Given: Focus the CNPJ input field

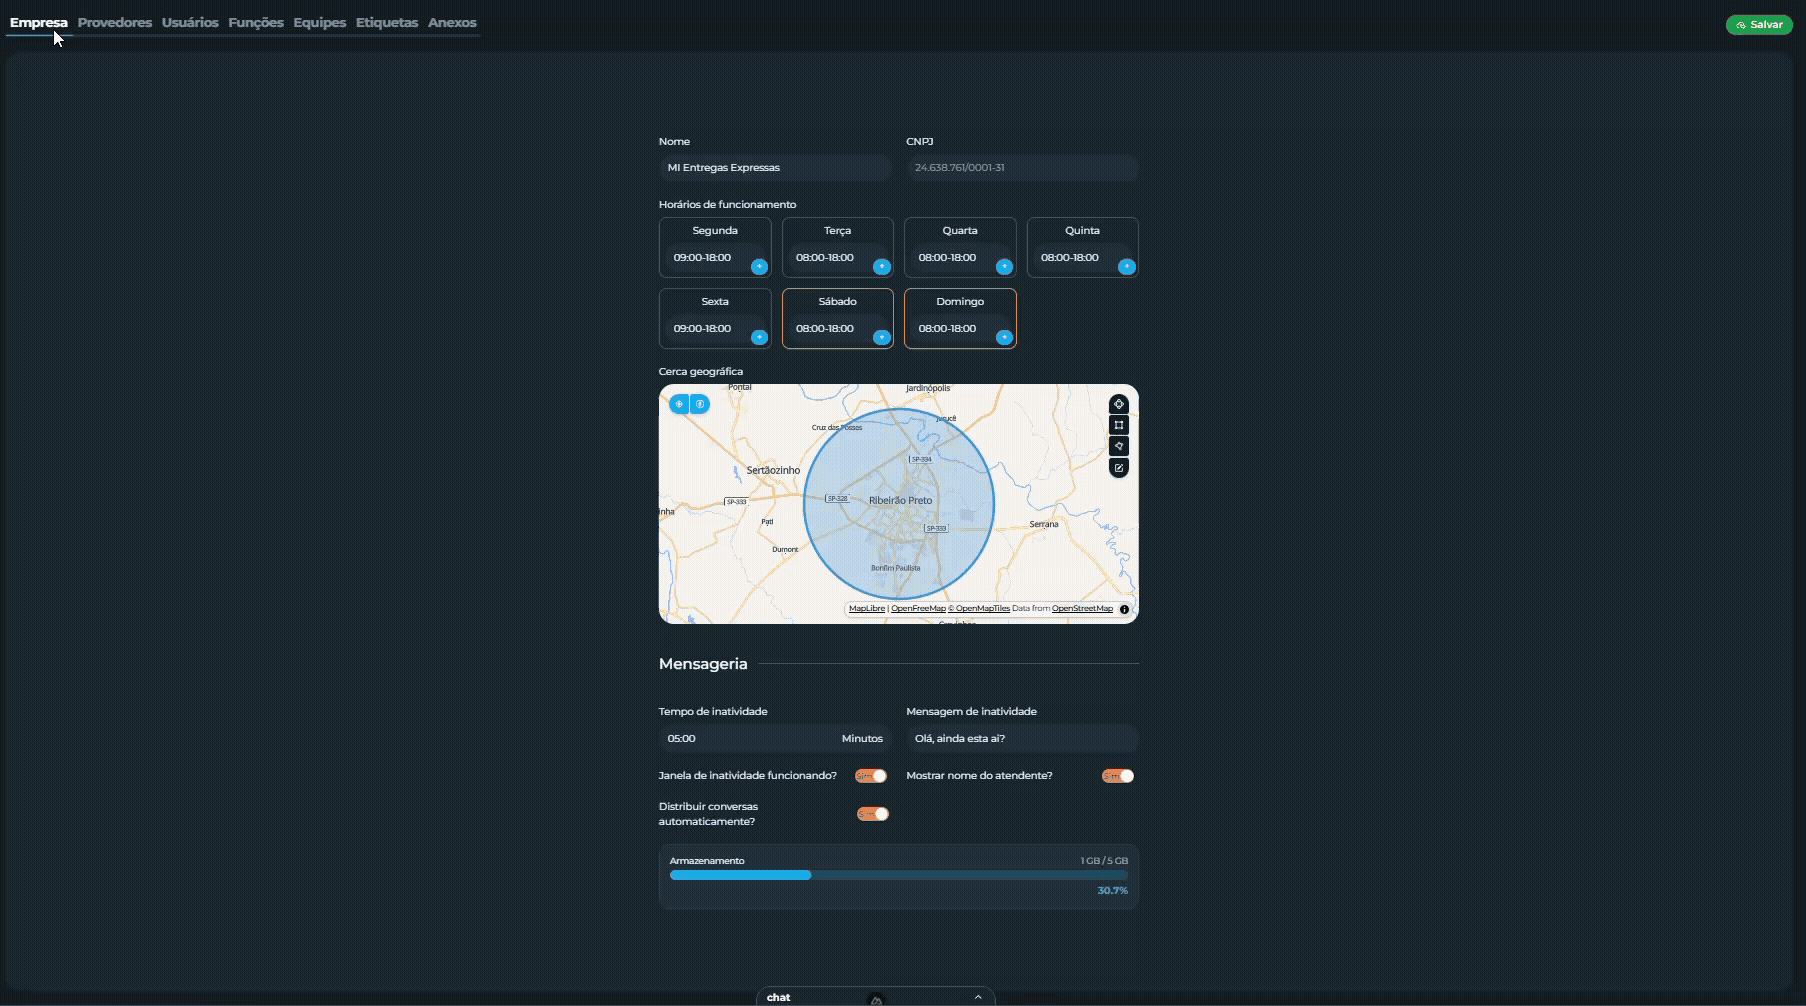Looking at the screenshot, I should click(x=1022, y=167).
